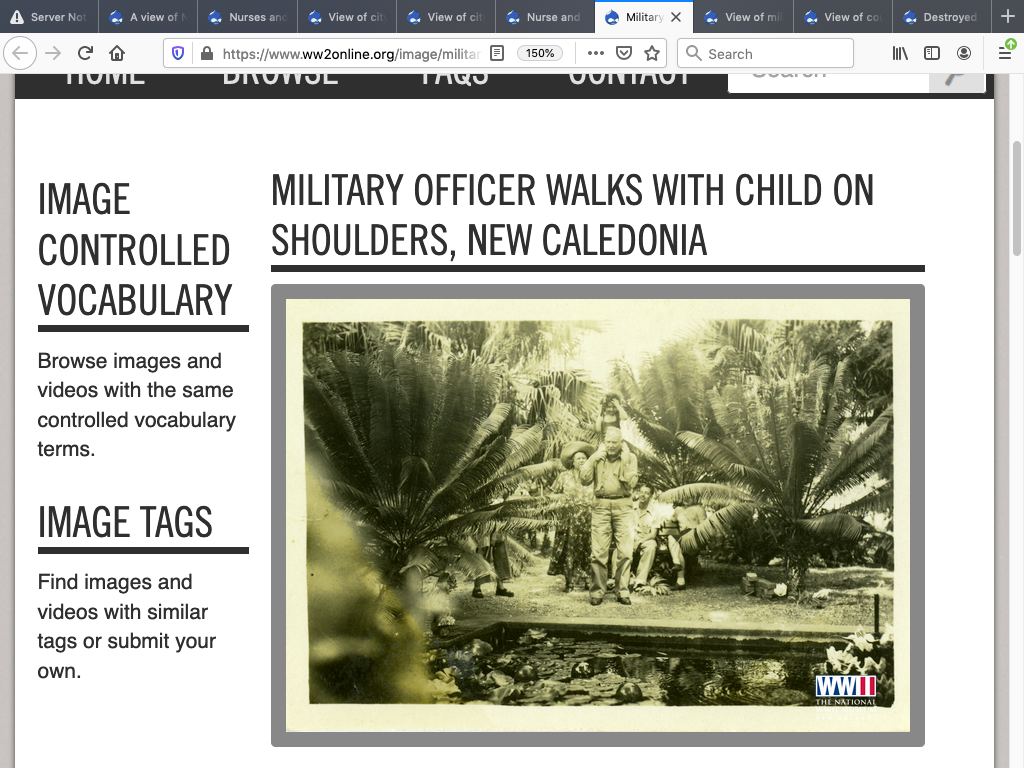
Task: Open page actions three-dot menu
Action: point(595,53)
